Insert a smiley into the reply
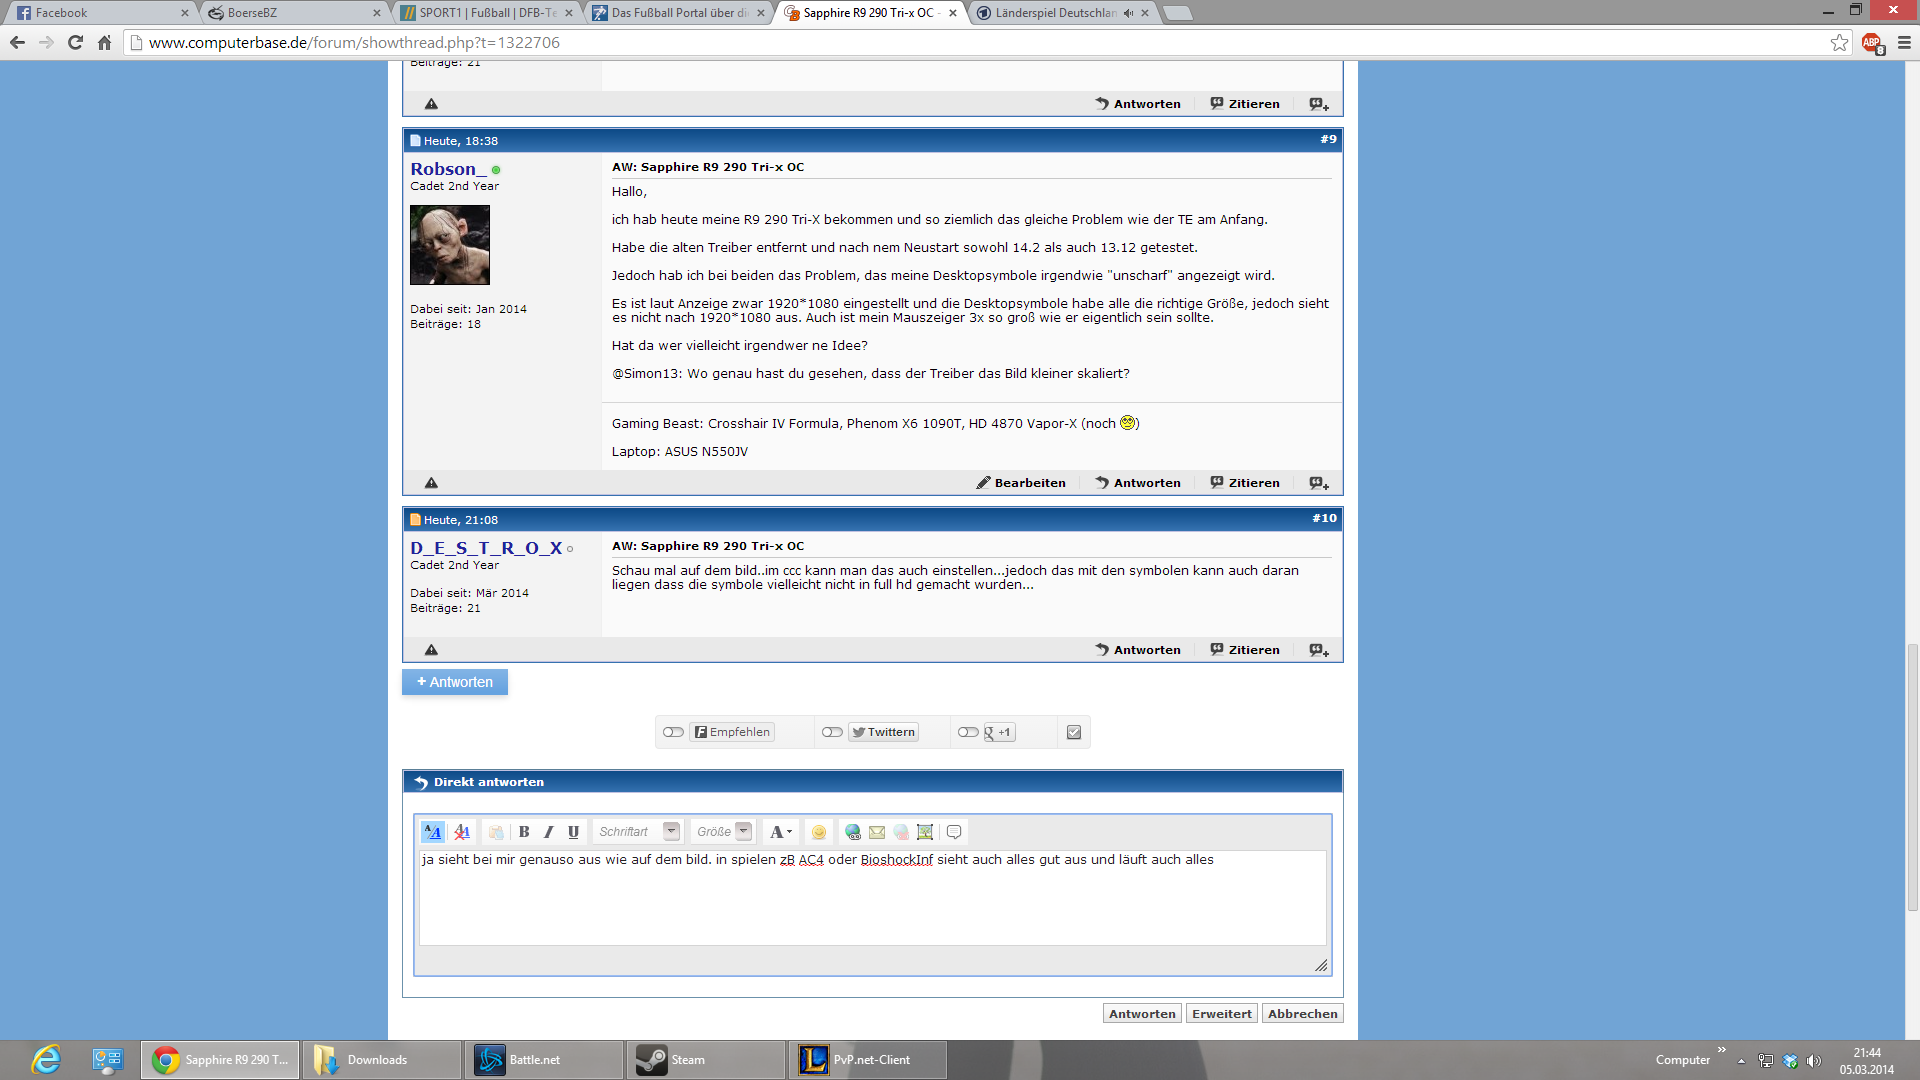Image resolution: width=1920 pixels, height=1080 pixels. (819, 832)
